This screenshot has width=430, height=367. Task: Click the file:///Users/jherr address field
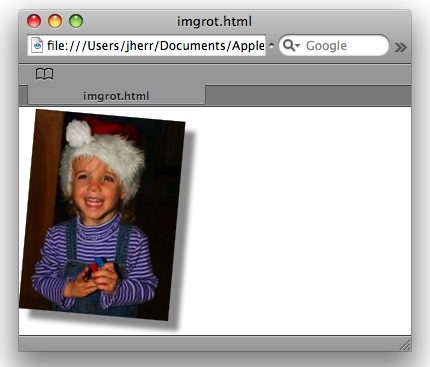click(x=147, y=45)
